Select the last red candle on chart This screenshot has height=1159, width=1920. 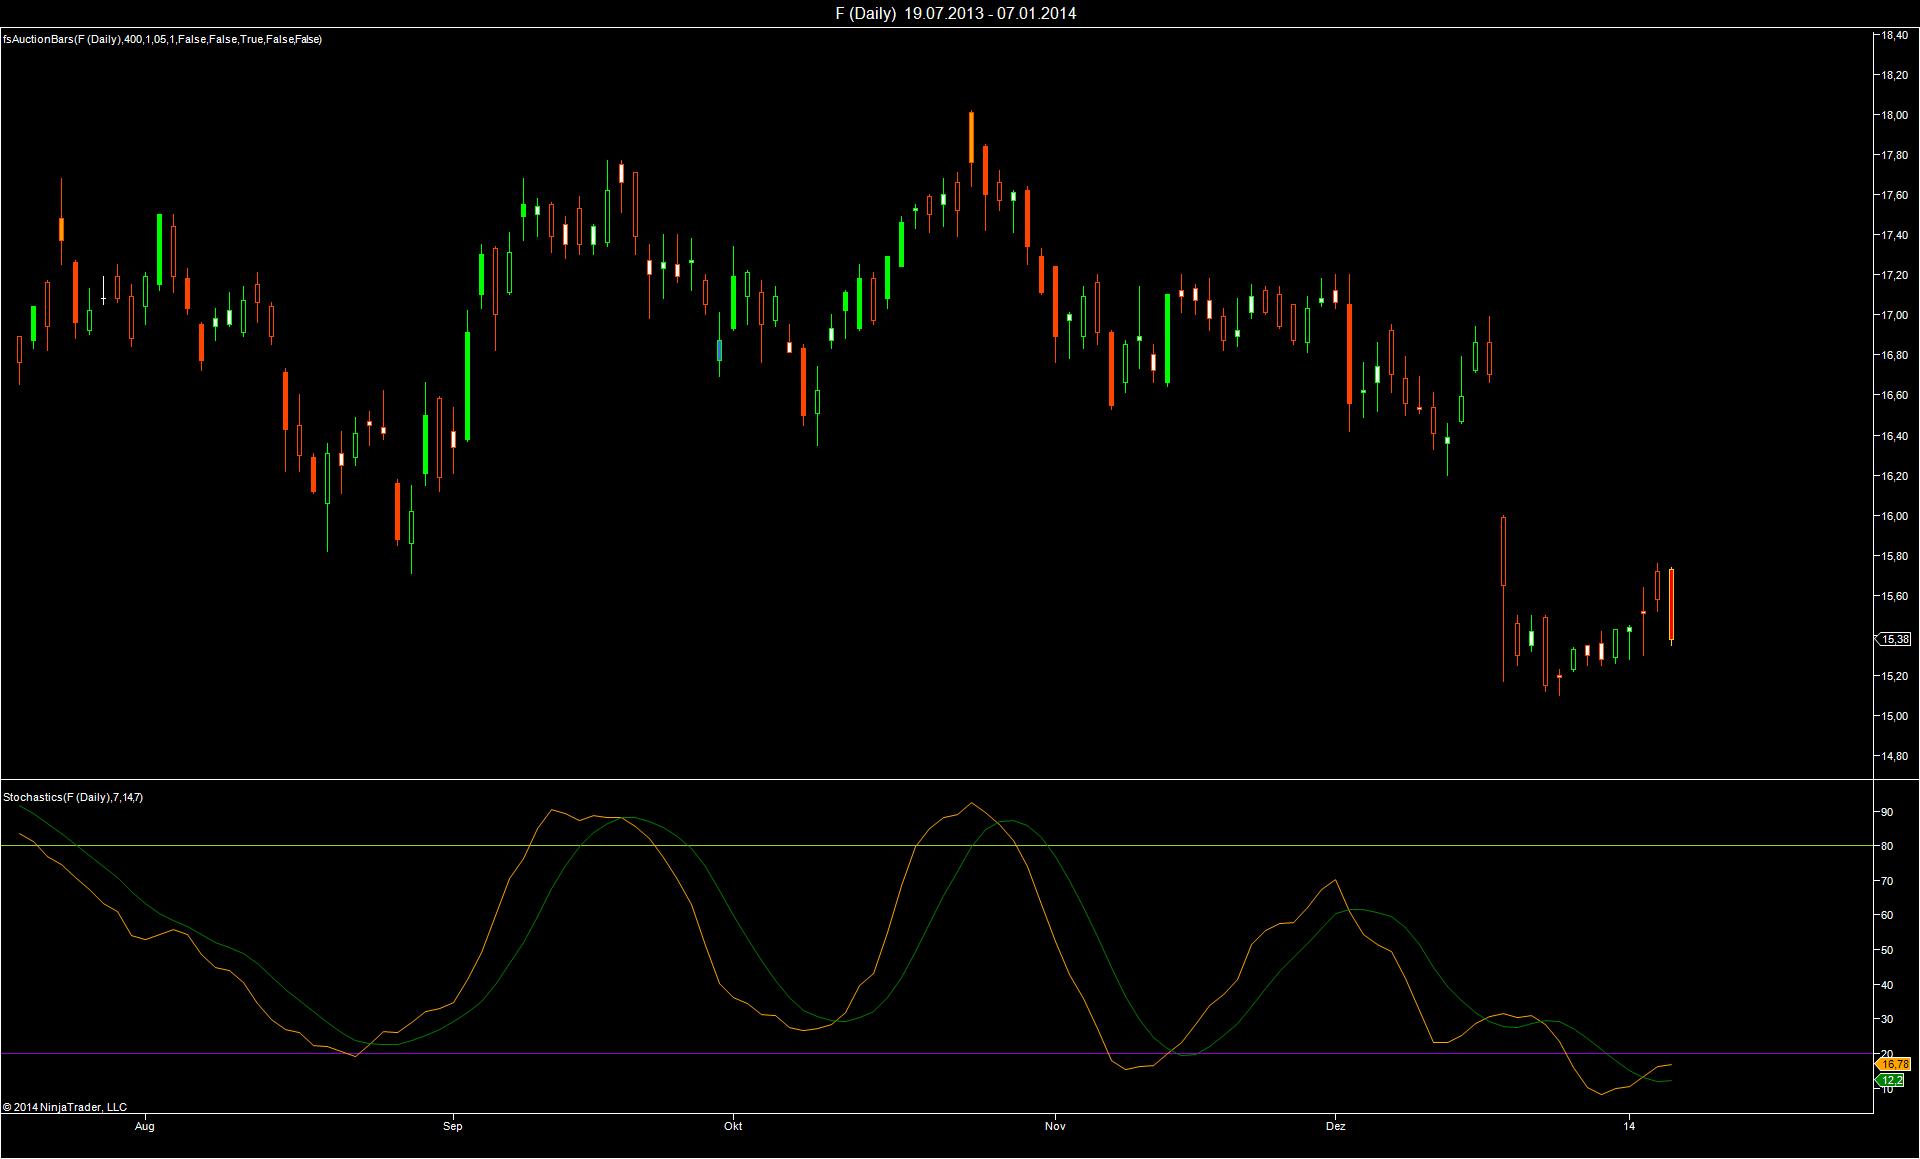click(1671, 605)
